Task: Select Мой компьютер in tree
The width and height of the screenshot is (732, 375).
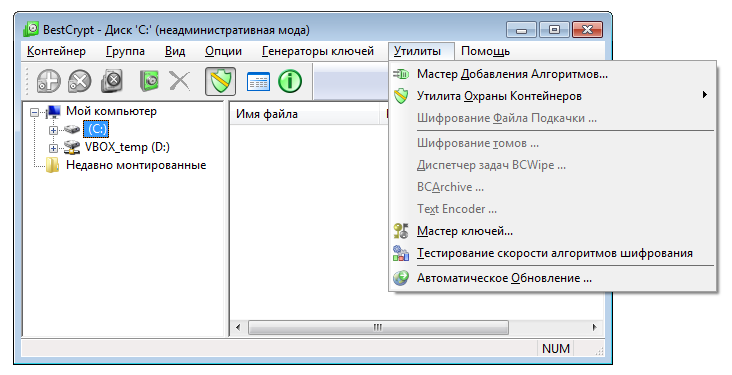Action: (111, 111)
